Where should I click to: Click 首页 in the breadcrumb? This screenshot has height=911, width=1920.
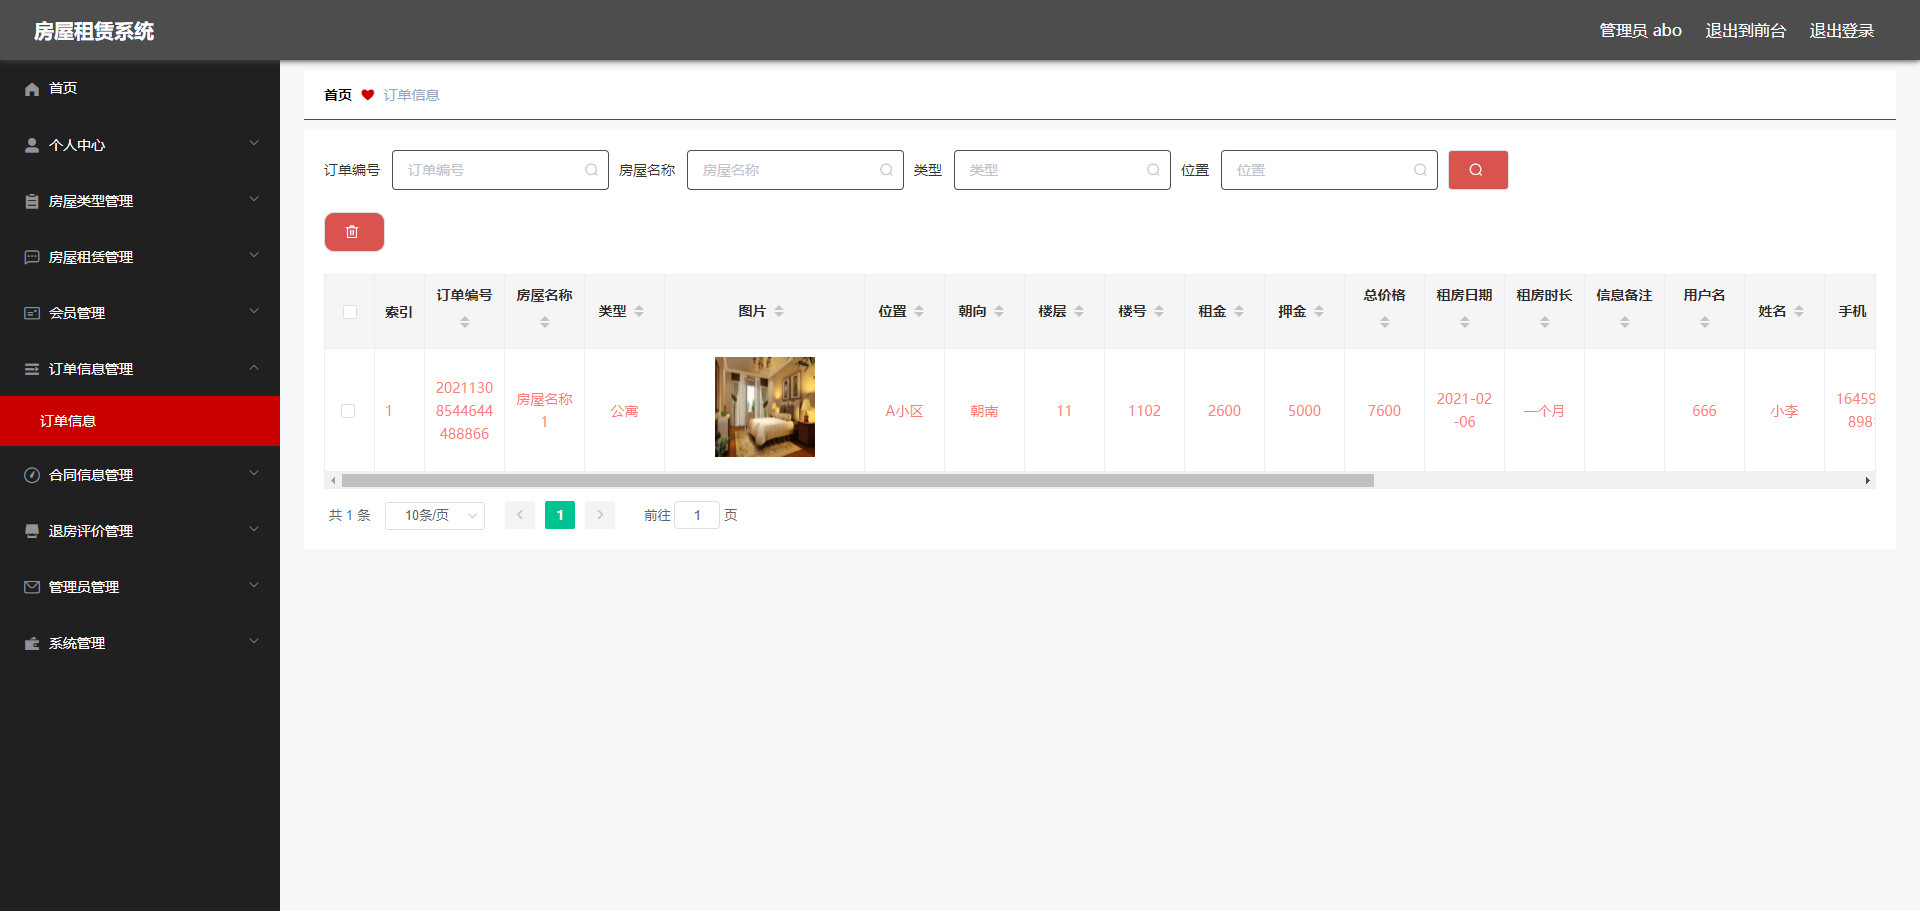point(338,95)
